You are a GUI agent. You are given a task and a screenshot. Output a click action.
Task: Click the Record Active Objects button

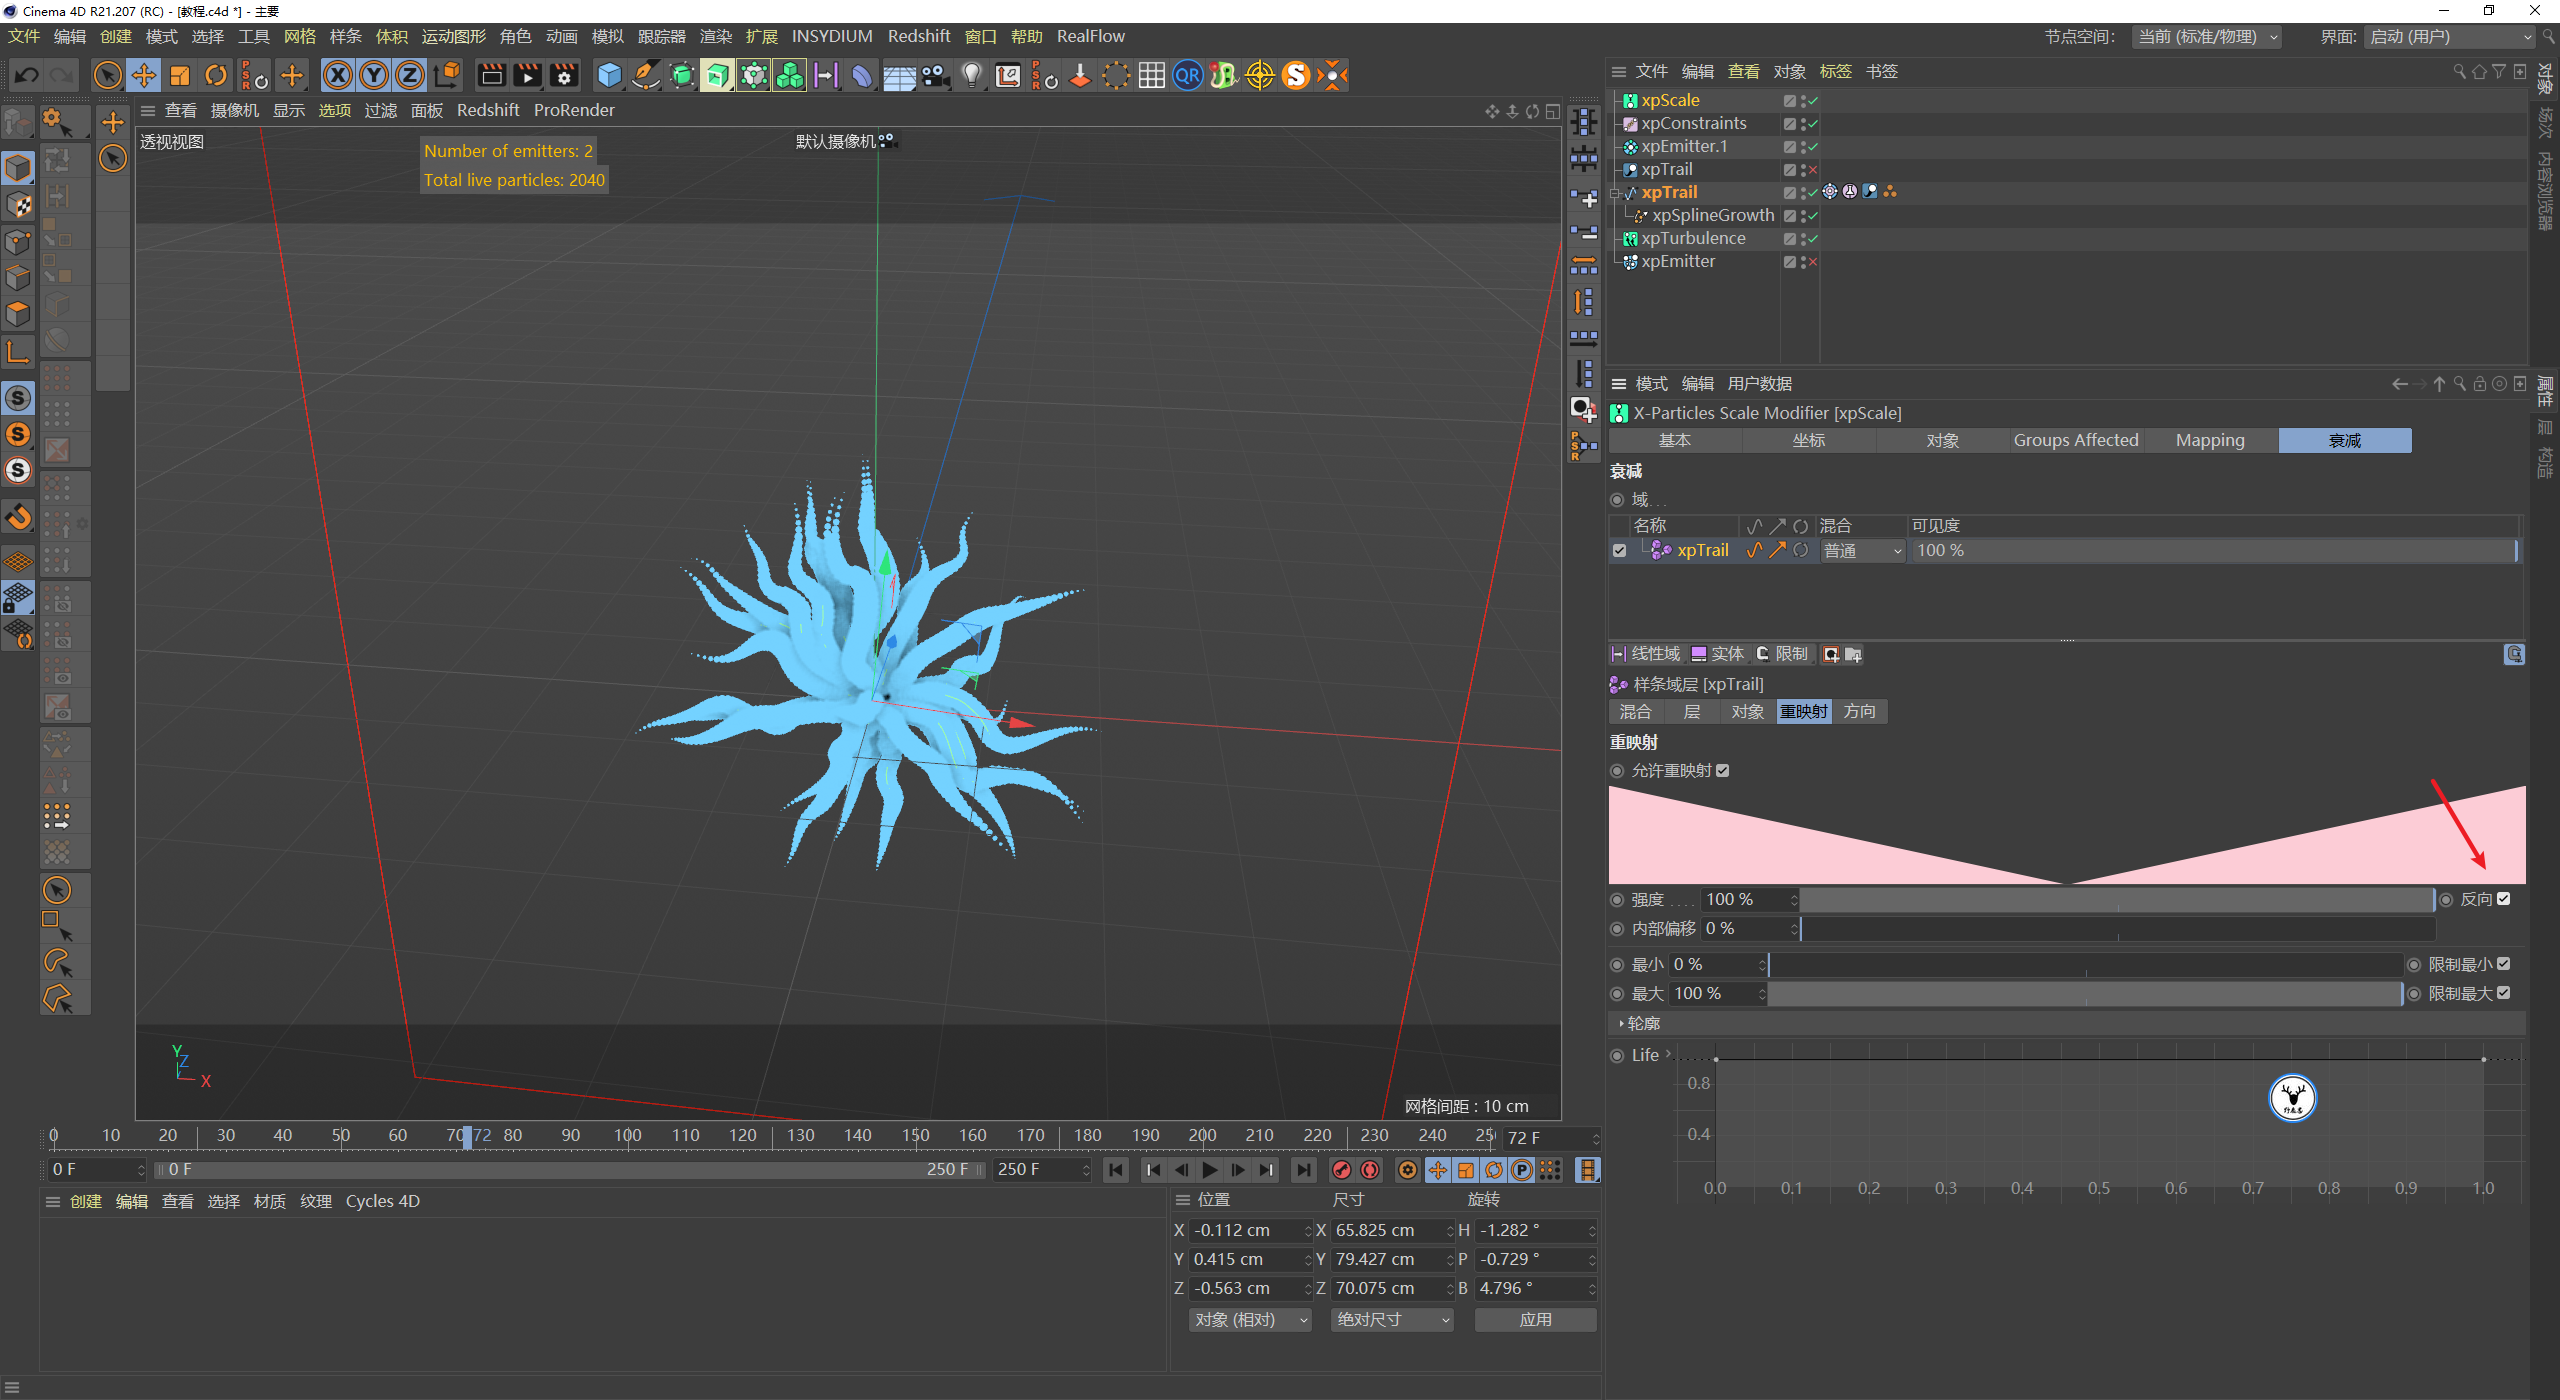[x=1342, y=1170]
